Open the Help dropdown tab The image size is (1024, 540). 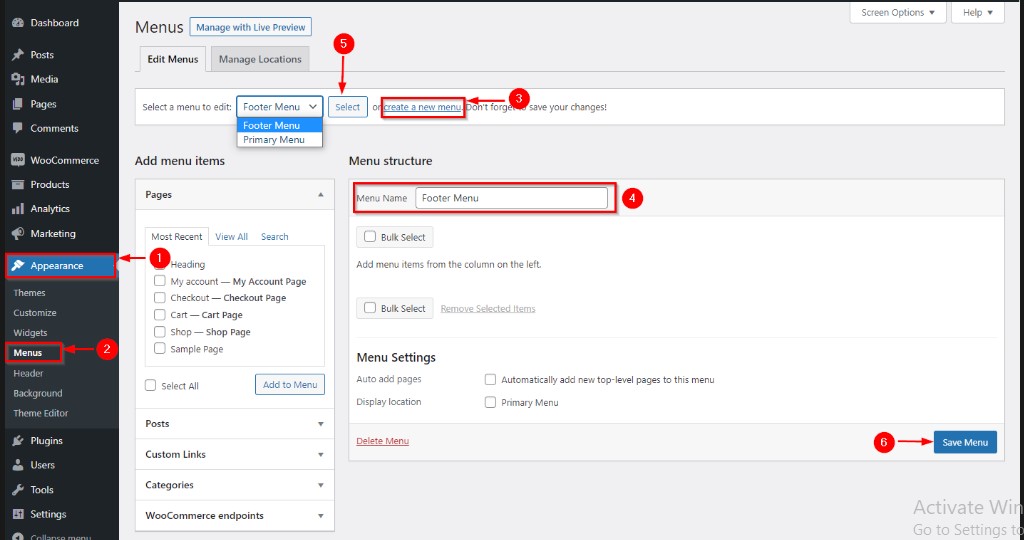978,12
